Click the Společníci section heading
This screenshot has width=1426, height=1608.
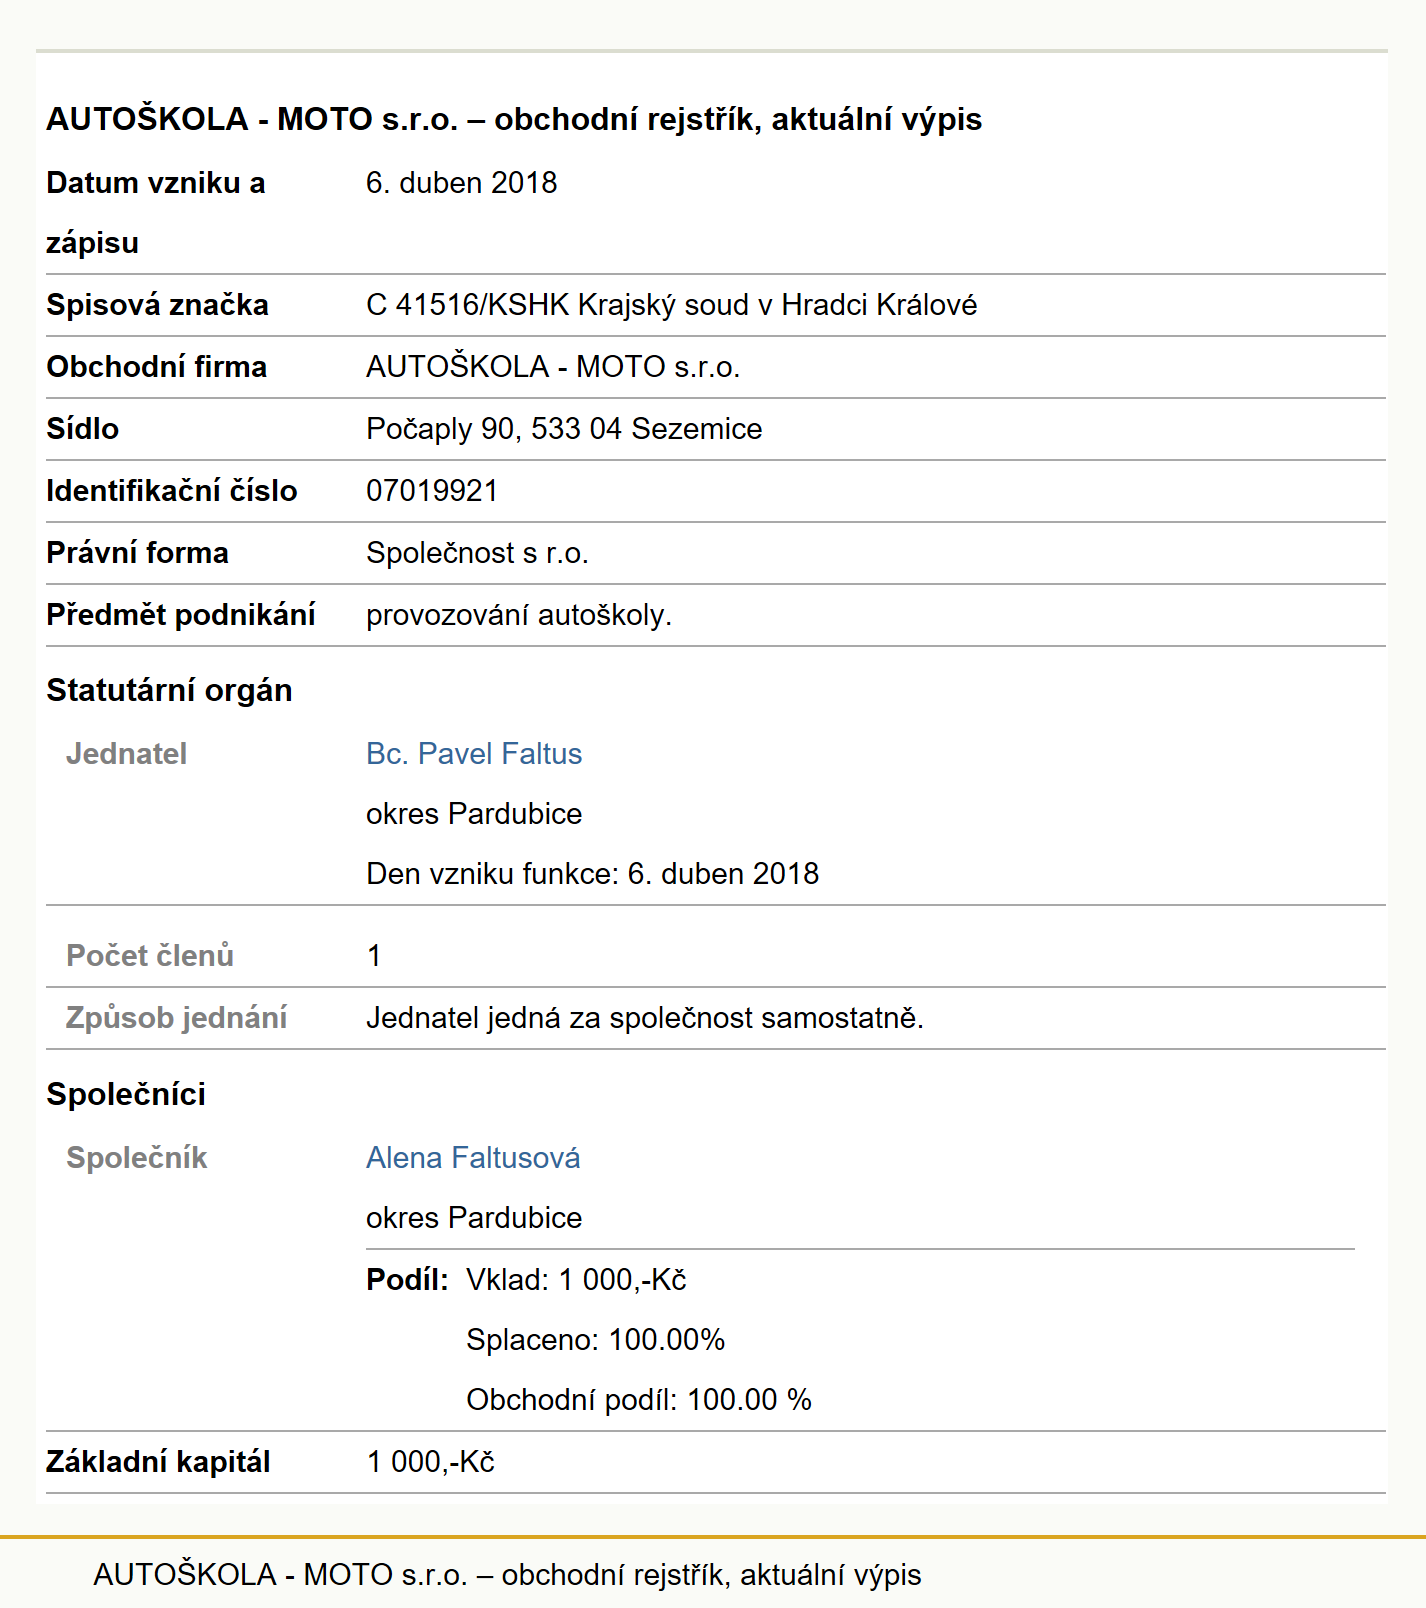point(126,1094)
